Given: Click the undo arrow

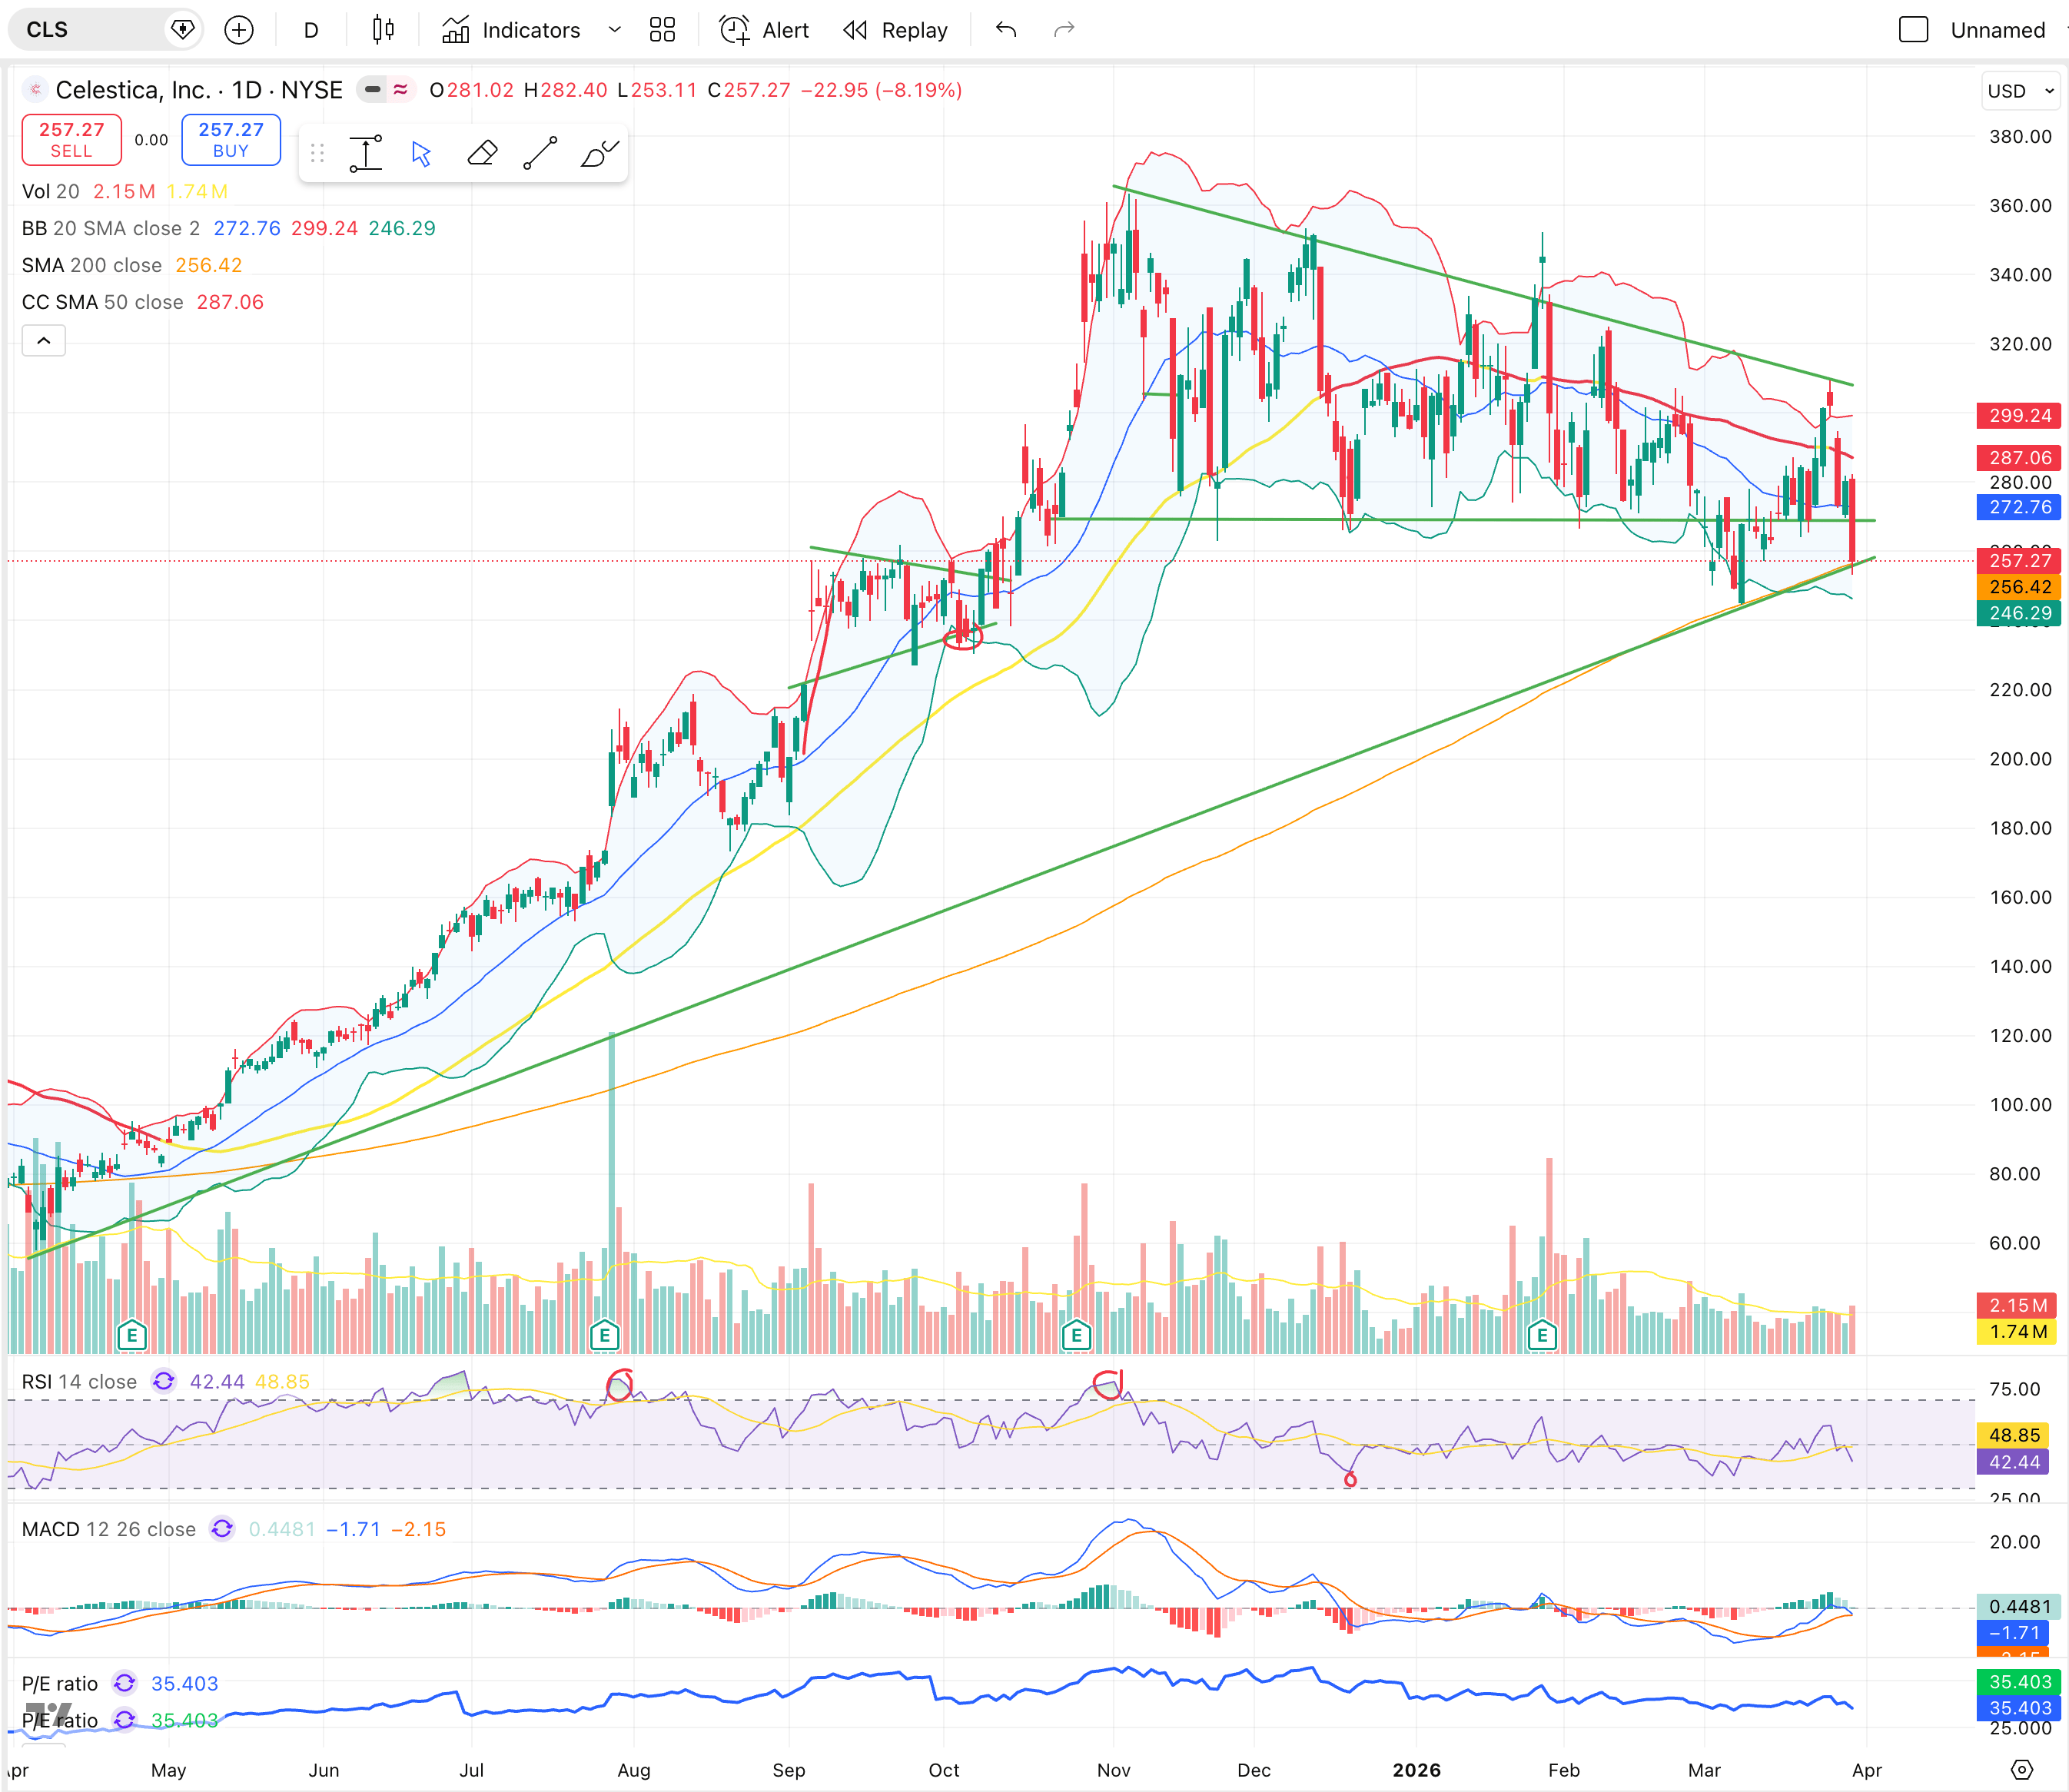Looking at the screenshot, I should click(1006, 30).
